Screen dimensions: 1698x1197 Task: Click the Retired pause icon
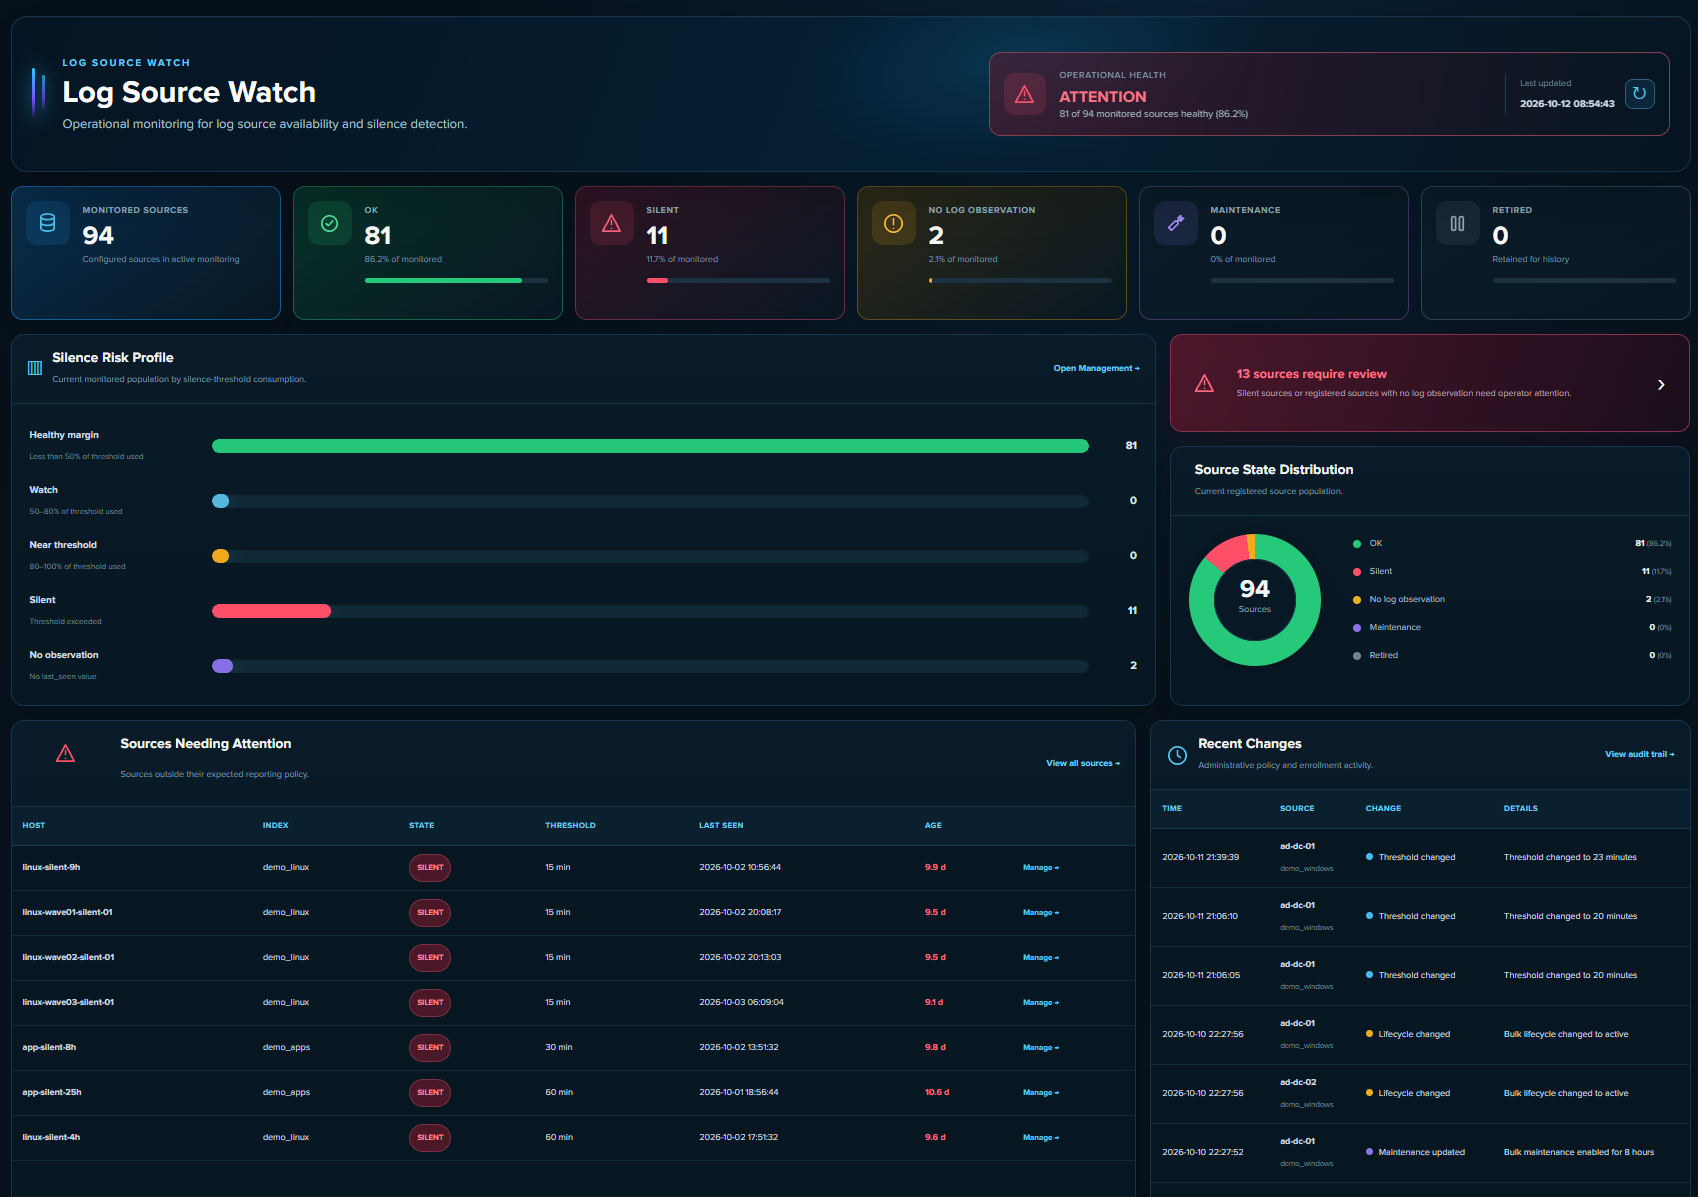pyautogui.click(x=1457, y=223)
